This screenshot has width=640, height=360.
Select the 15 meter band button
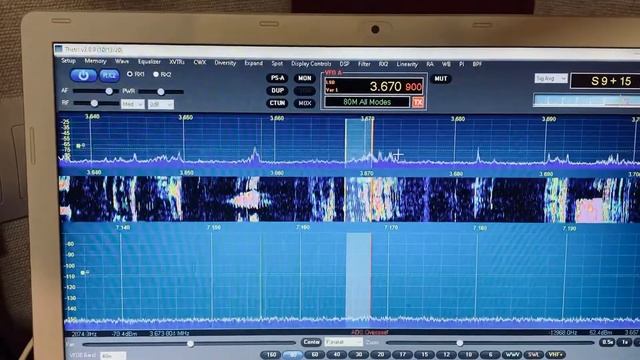pos(424,355)
